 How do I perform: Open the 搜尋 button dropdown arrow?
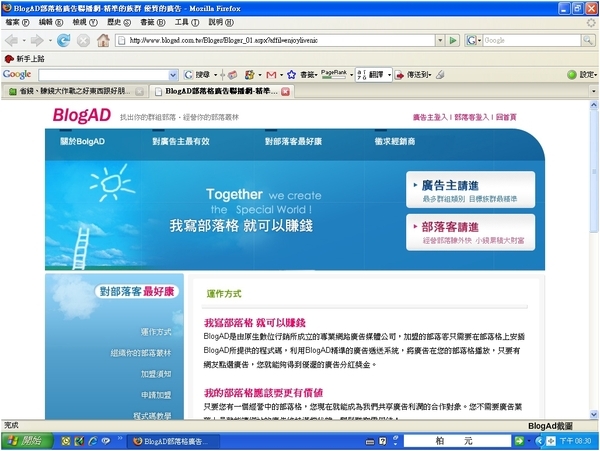click(215, 75)
